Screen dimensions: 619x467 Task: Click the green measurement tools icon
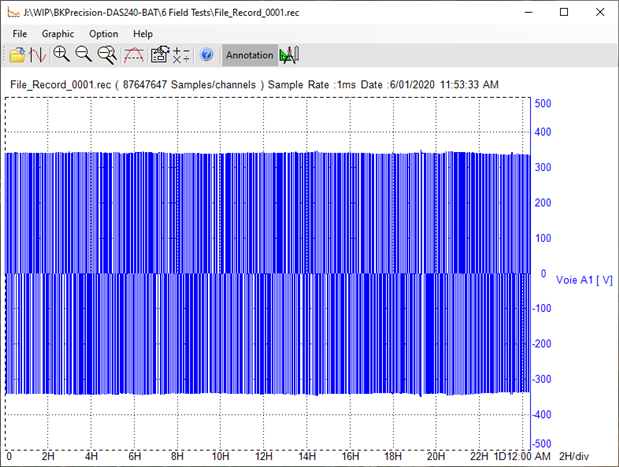pos(290,55)
